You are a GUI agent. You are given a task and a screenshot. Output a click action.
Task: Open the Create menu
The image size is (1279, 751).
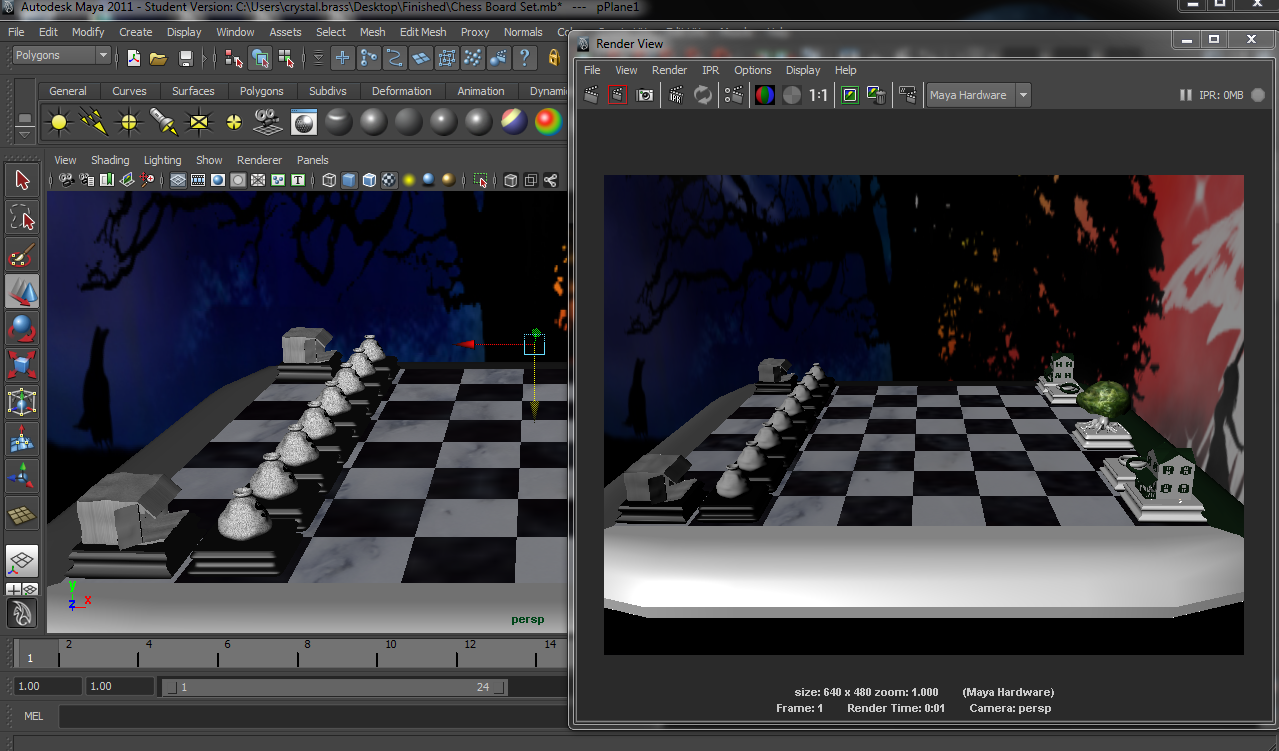(136, 32)
